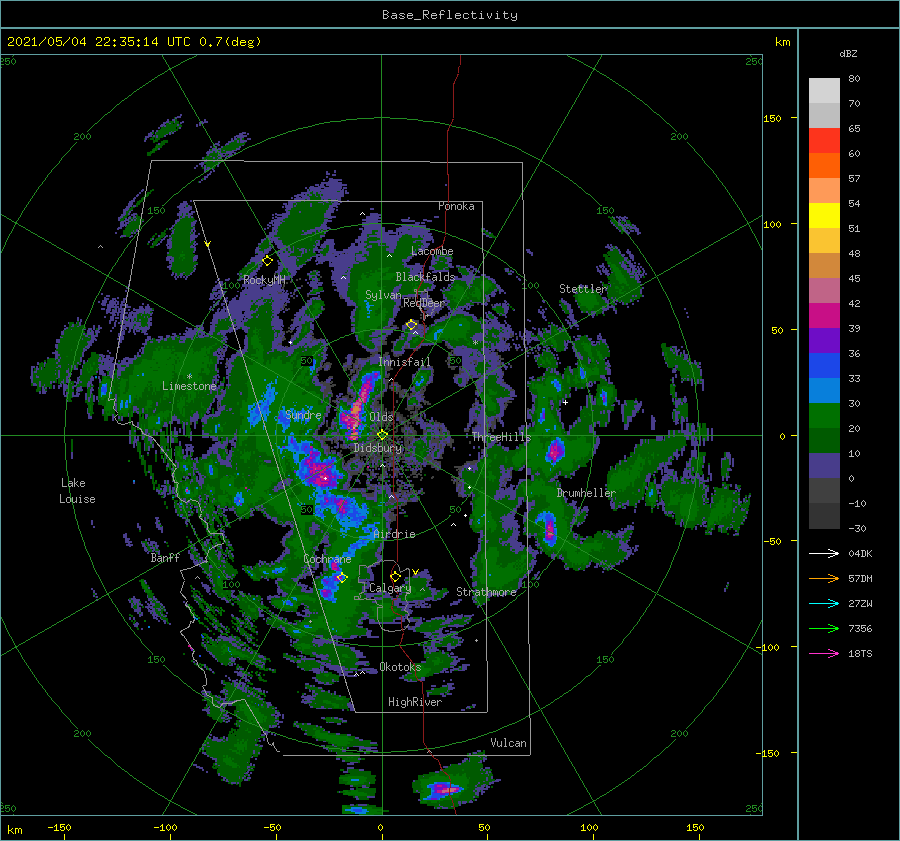The height and width of the screenshot is (841, 900).
Task: Click the yellow diamond marker below Cochrane
Action: coord(342,577)
